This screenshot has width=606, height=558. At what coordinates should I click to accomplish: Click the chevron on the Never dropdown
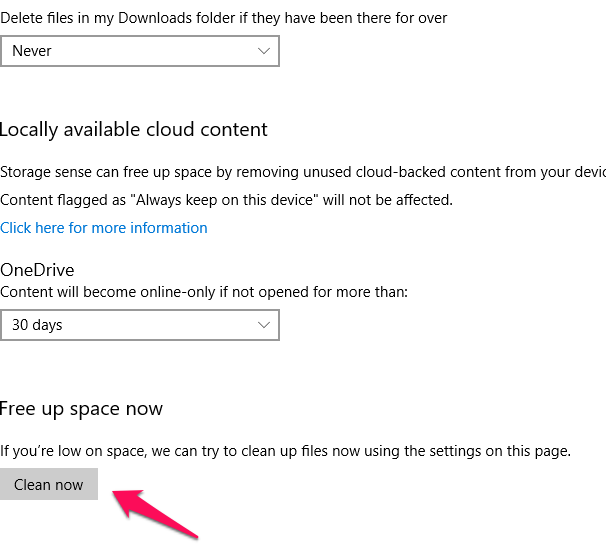[264, 51]
